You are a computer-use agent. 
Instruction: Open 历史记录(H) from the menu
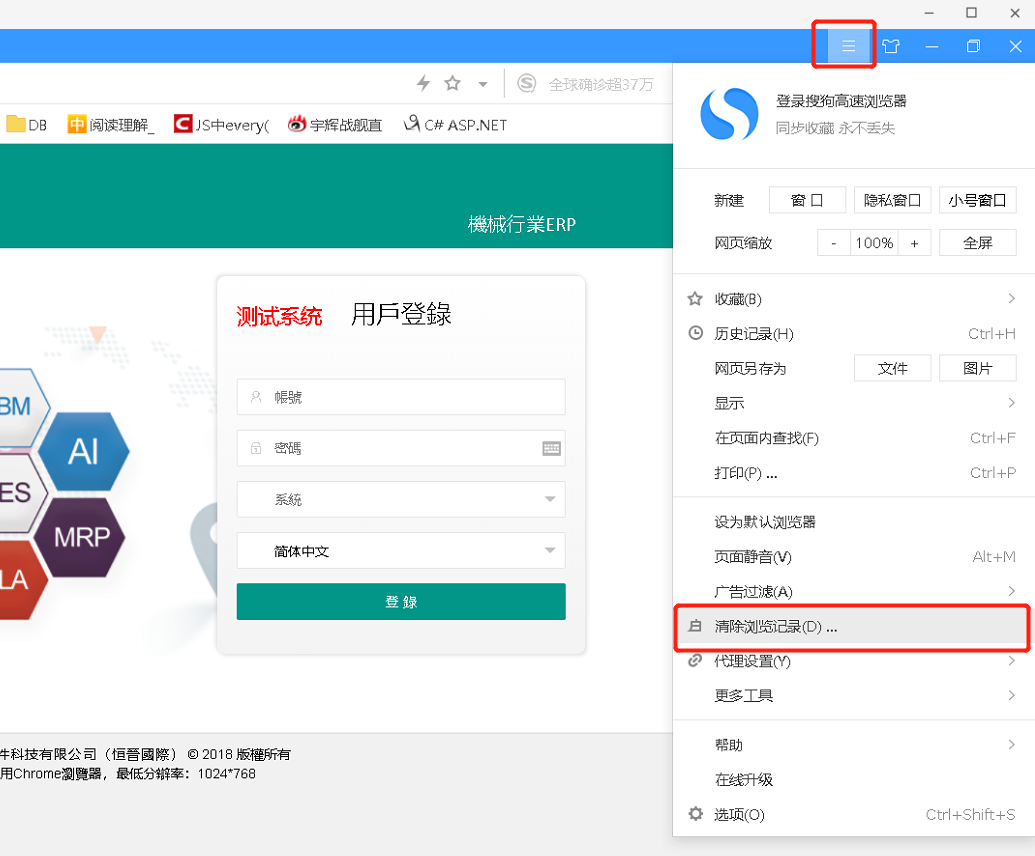(x=754, y=334)
